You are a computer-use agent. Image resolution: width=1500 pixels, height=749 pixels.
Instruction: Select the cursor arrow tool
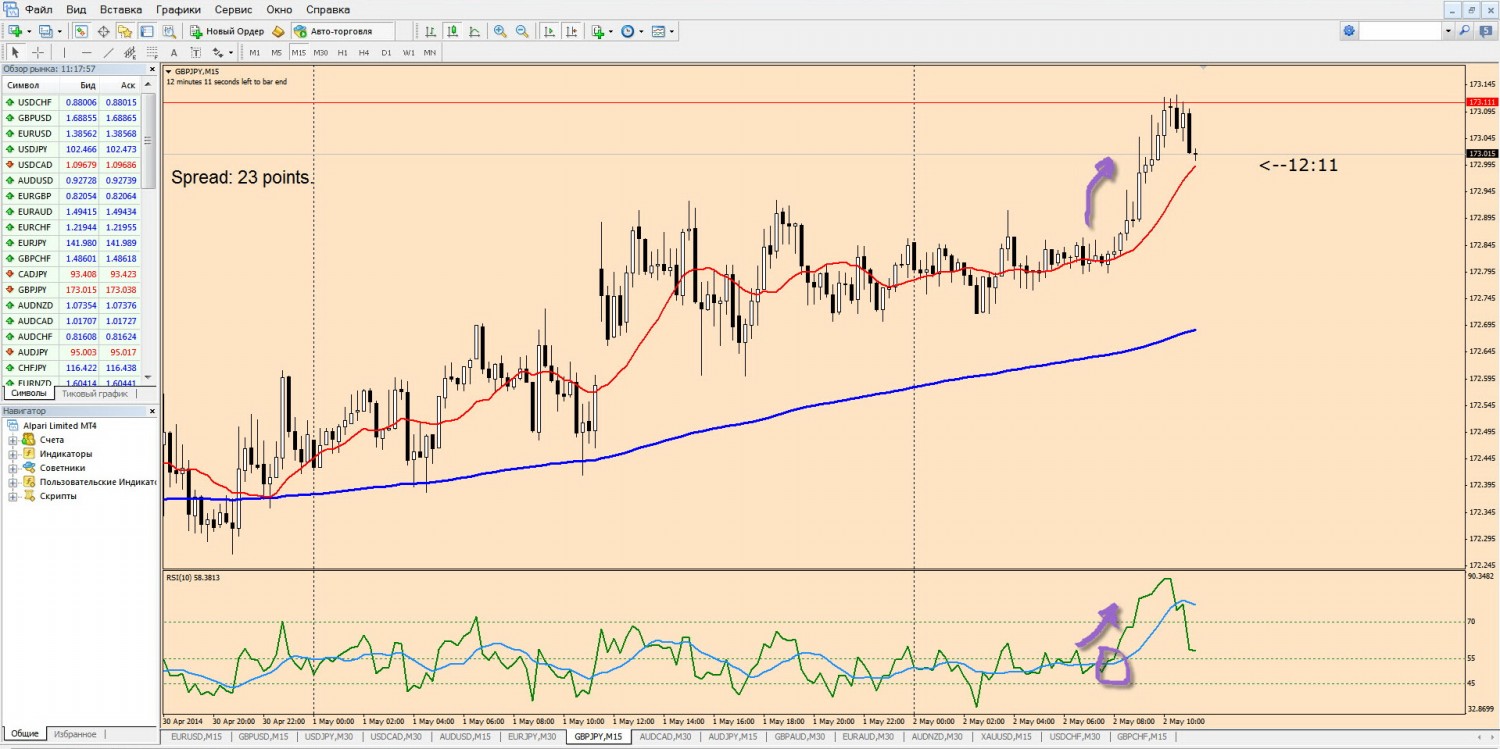15,52
